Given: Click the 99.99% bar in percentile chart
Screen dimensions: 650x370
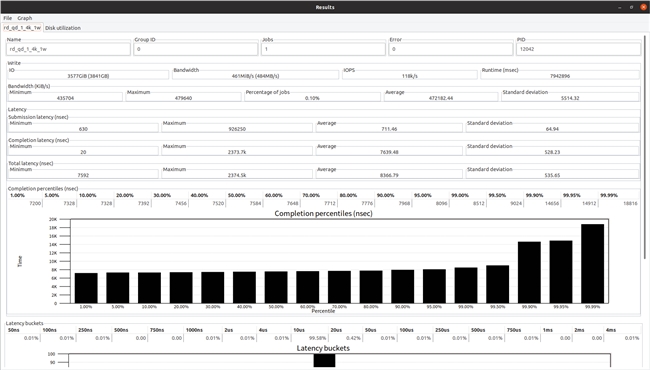Looking at the screenshot, I should (x=592, y=264).
